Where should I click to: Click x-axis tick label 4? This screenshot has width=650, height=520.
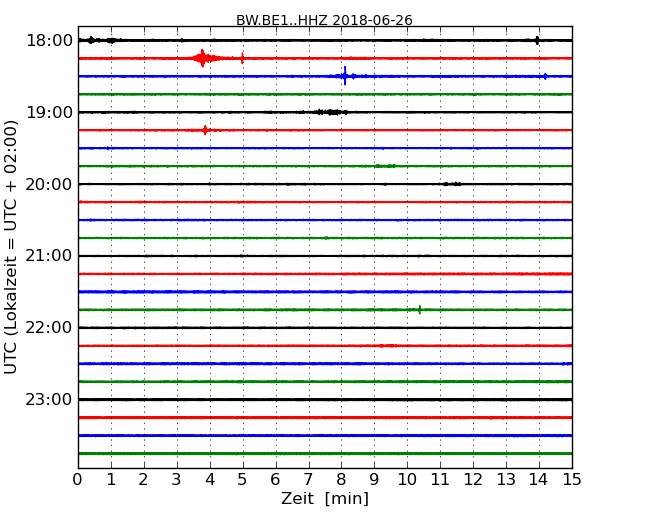point(210,480)
